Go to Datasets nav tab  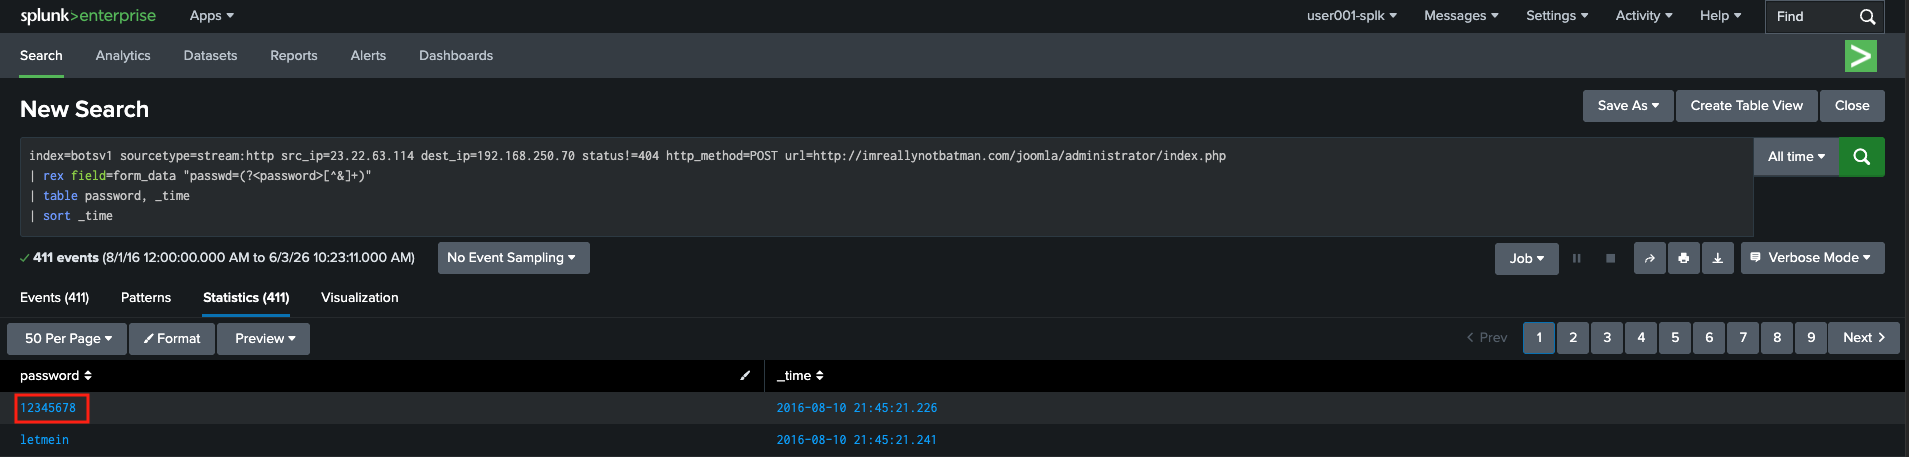pos(211,56)
